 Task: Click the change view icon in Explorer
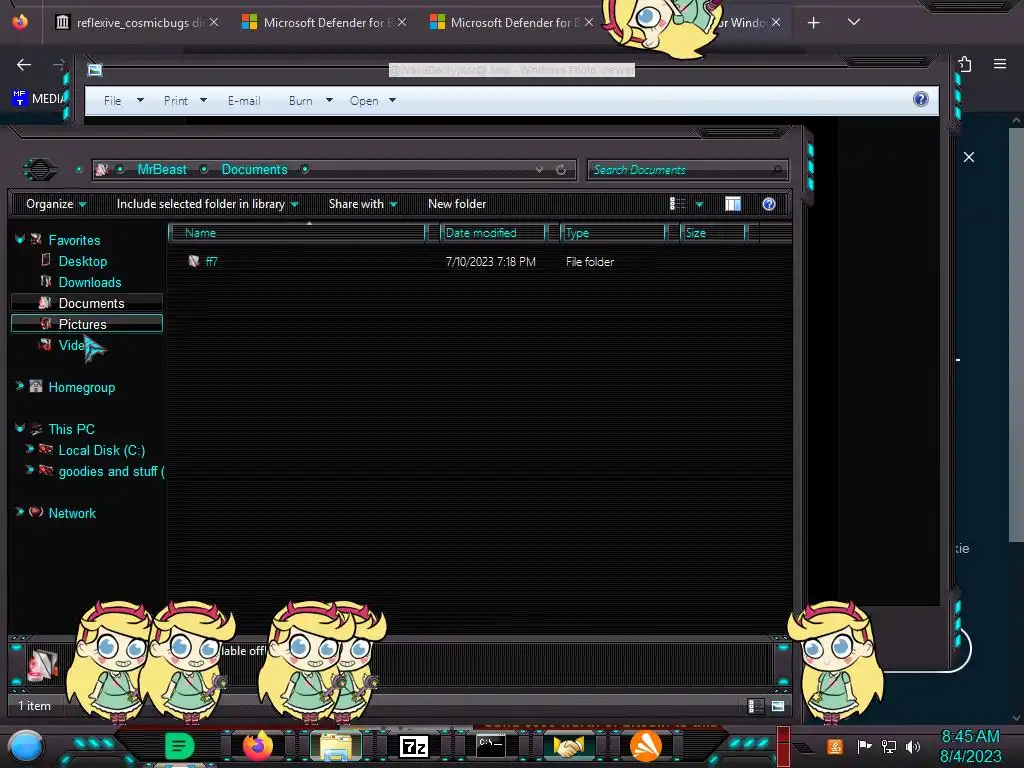(677, 204)
